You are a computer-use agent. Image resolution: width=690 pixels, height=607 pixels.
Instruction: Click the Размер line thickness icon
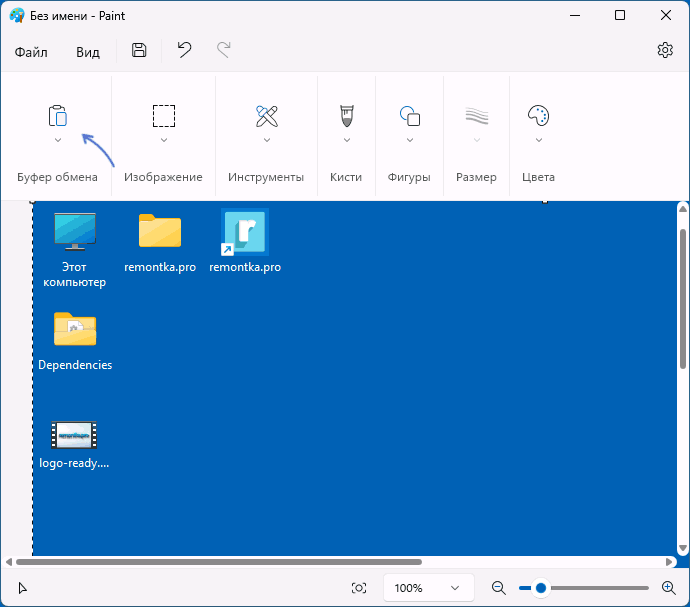click(477, 116)
